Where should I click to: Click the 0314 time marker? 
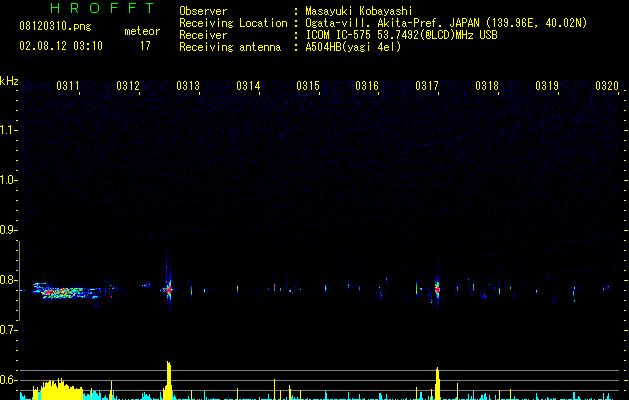248,85
